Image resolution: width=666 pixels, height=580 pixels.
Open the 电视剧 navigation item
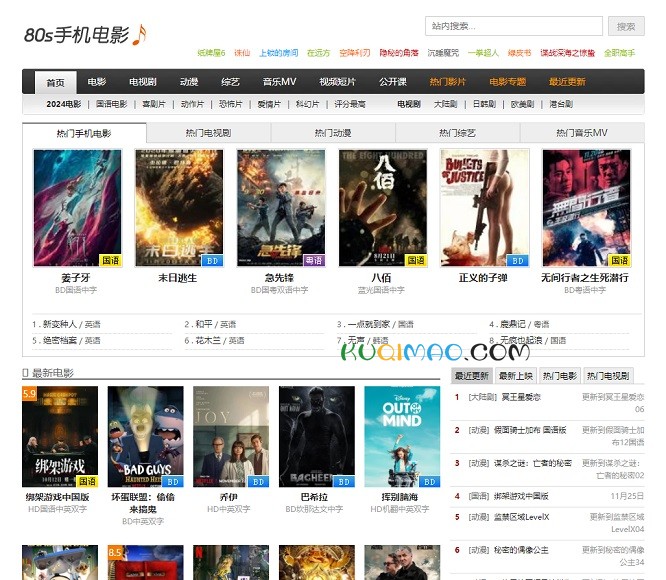pos(143,82)
